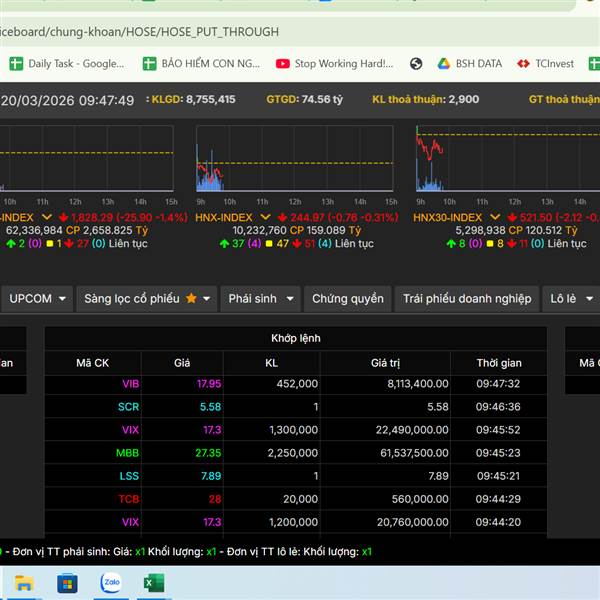Select the TCB ticker symbol

[x=129, y=499]
